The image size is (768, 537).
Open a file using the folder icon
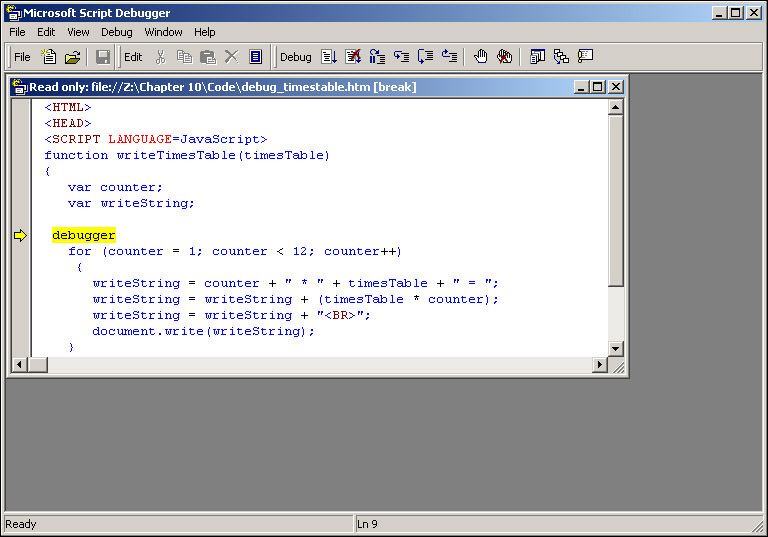tap(72, 57)
